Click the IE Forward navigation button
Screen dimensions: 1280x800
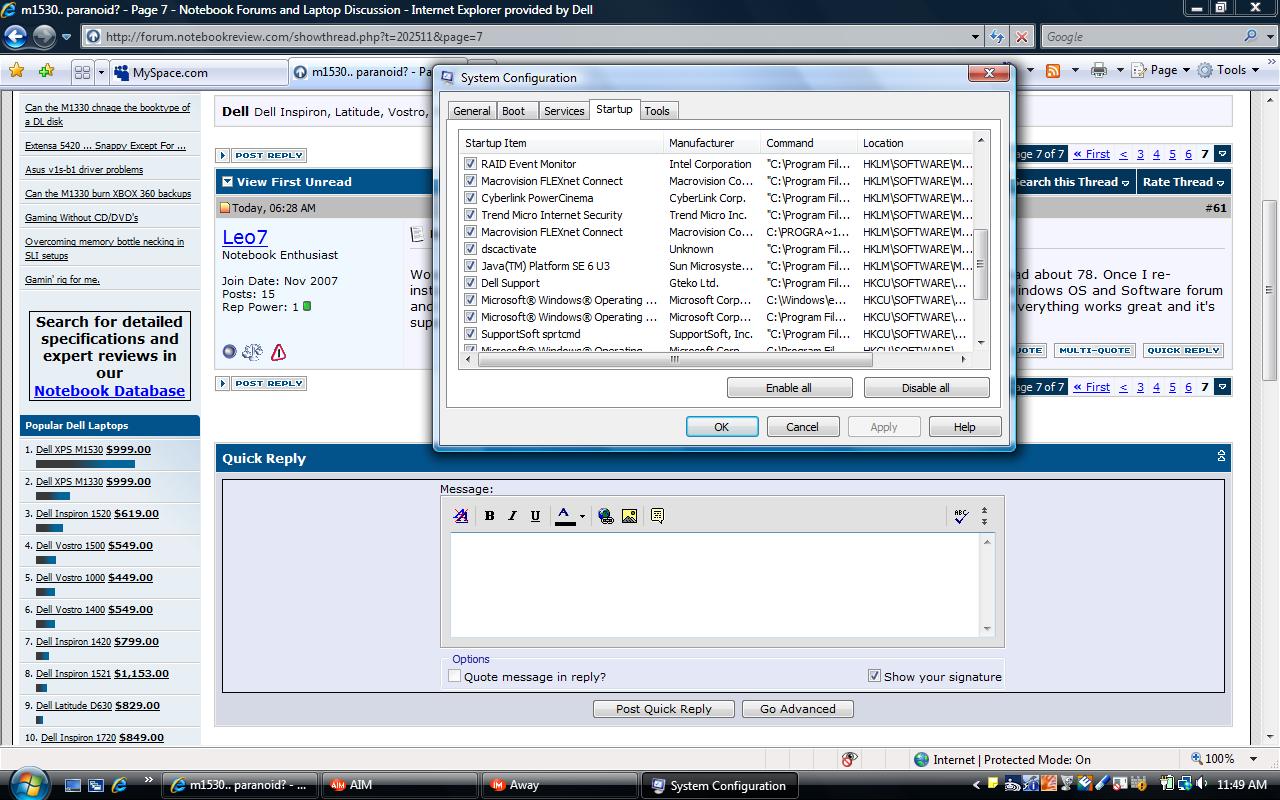[44, 37]
